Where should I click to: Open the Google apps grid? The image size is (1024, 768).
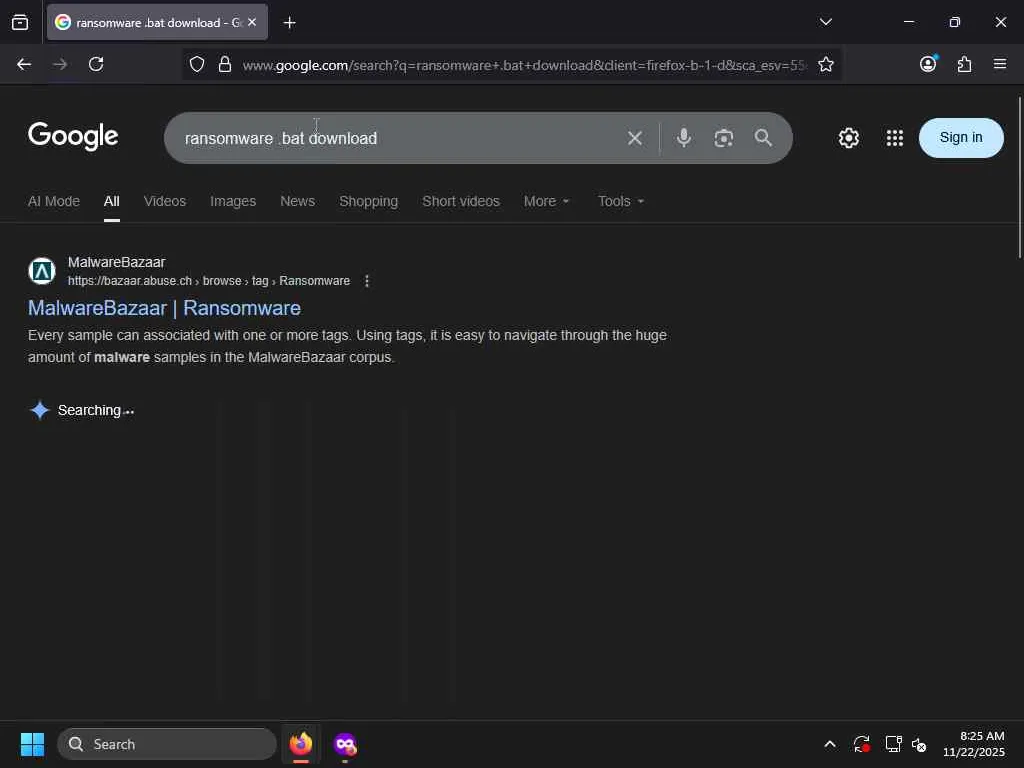895,138
